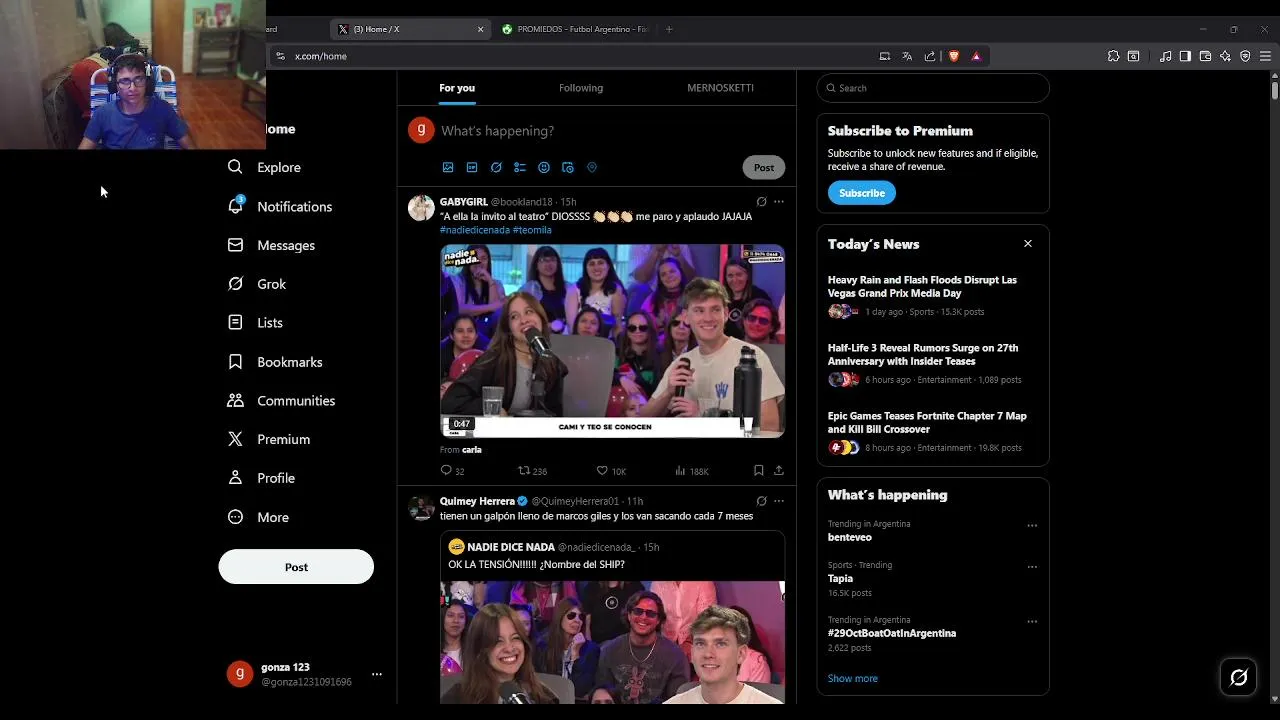1280x720 pixels.
Task: Open browser main hamburger menu
Action: 1265,56
